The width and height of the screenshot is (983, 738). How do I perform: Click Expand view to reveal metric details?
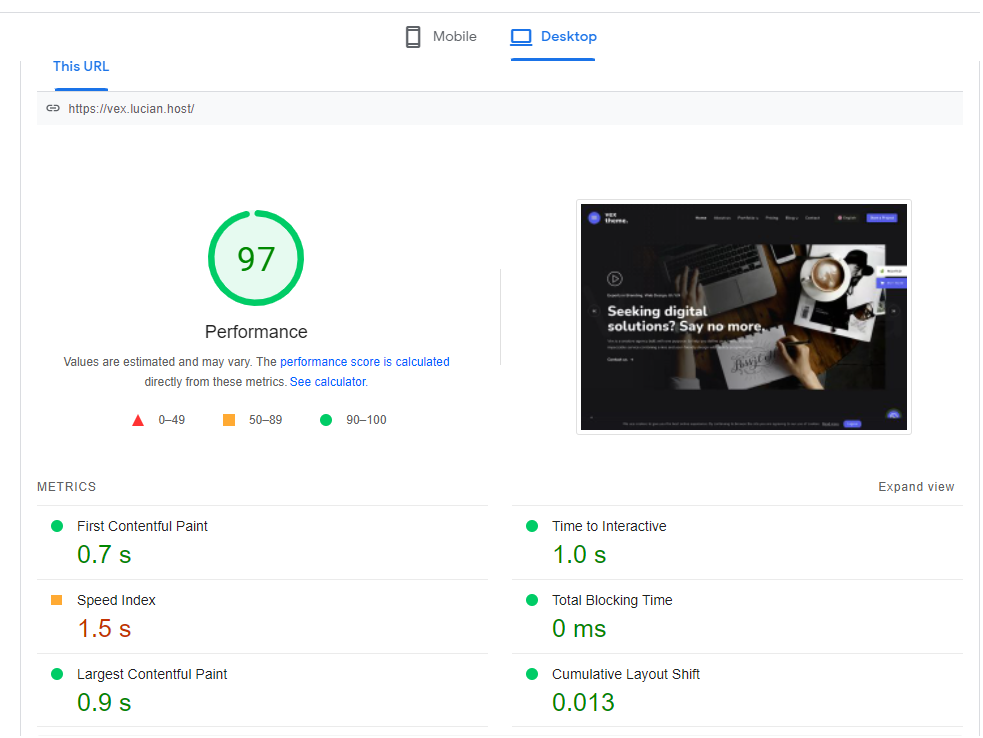tap(916, 486)
